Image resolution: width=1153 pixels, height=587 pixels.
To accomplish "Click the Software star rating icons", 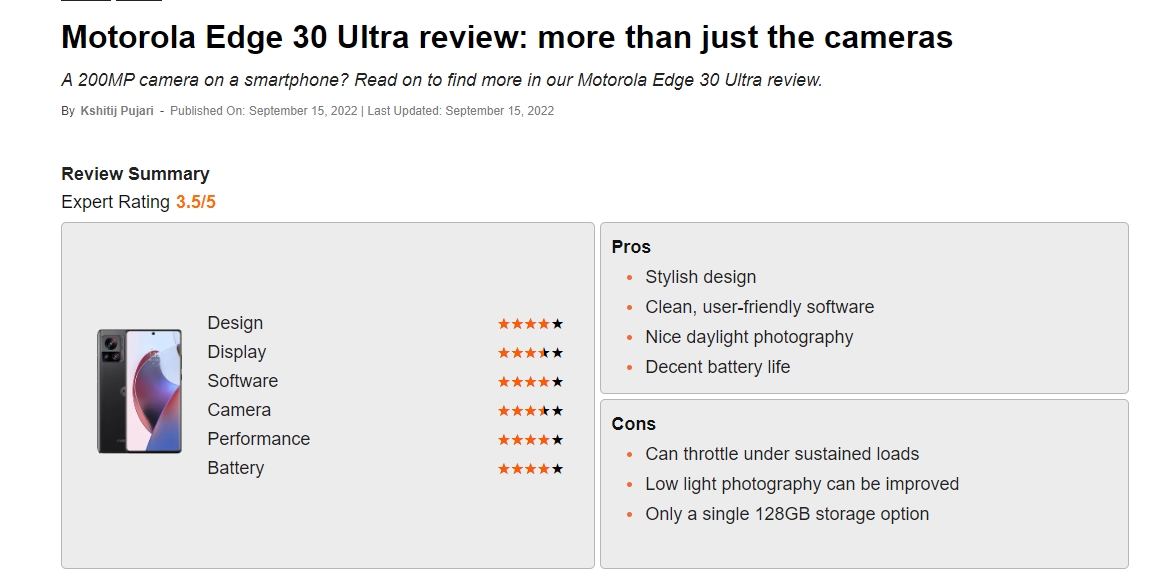I will [530, 382].
